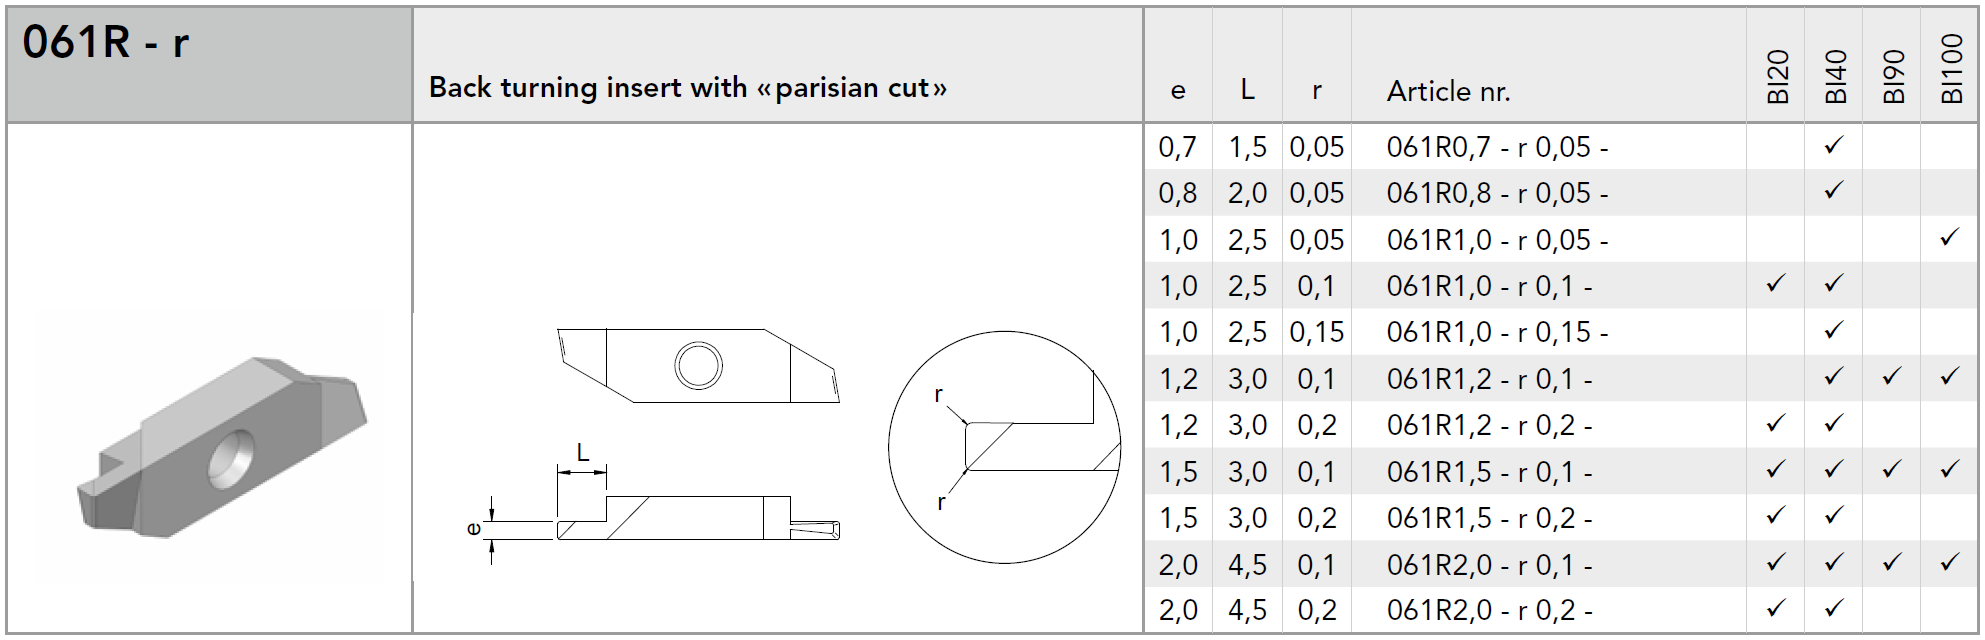This screenshot has height=640, width=1985.
Task: Click the BI20 column header
Action: 1777,76
